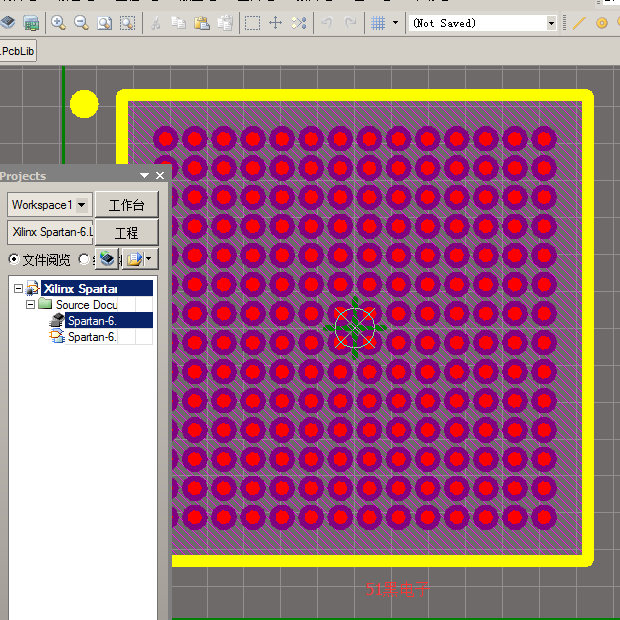The image size is (620, 620).
Task: Click the Paste clipboard icon
Action: 202,23
